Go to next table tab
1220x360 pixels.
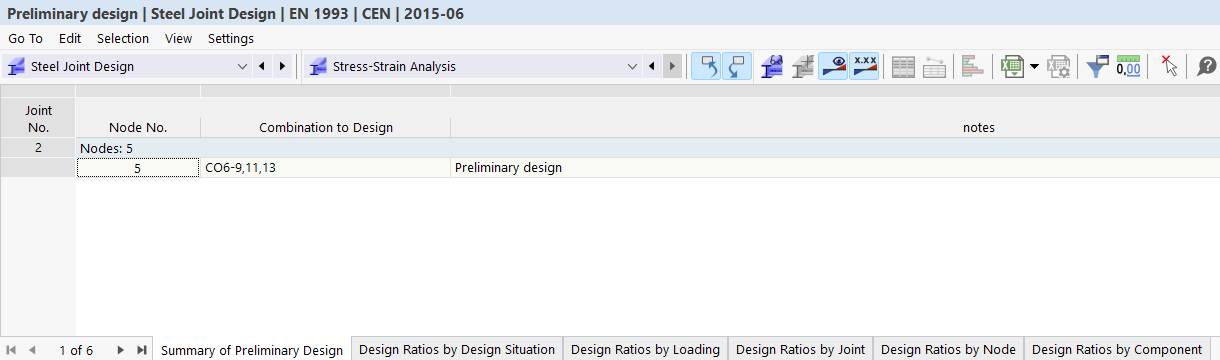[x=121, y=350]
